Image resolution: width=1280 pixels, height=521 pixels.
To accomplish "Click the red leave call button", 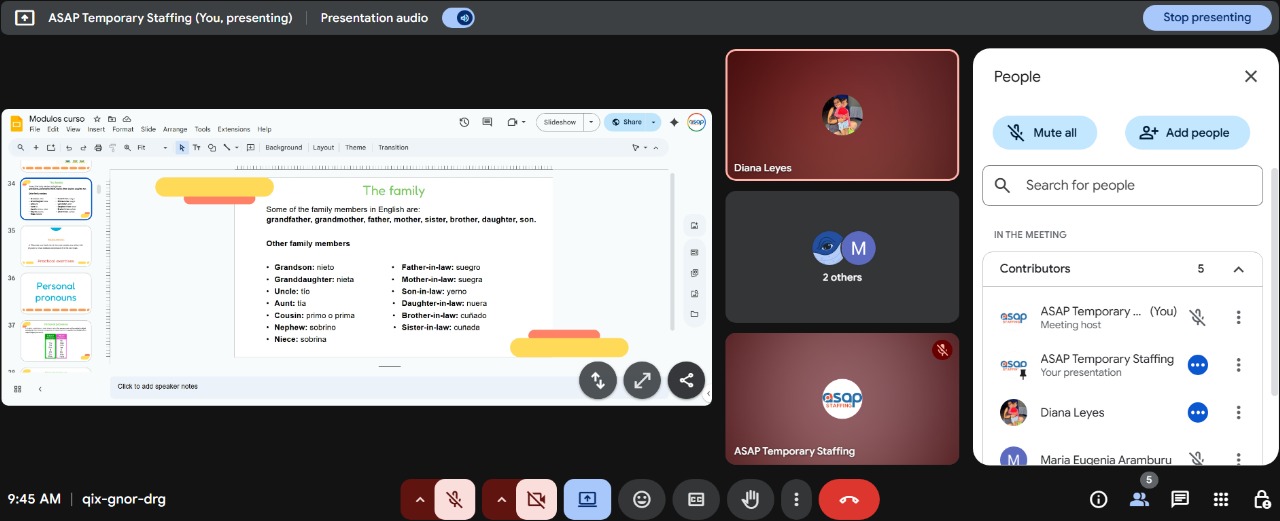I will point(849,499).
